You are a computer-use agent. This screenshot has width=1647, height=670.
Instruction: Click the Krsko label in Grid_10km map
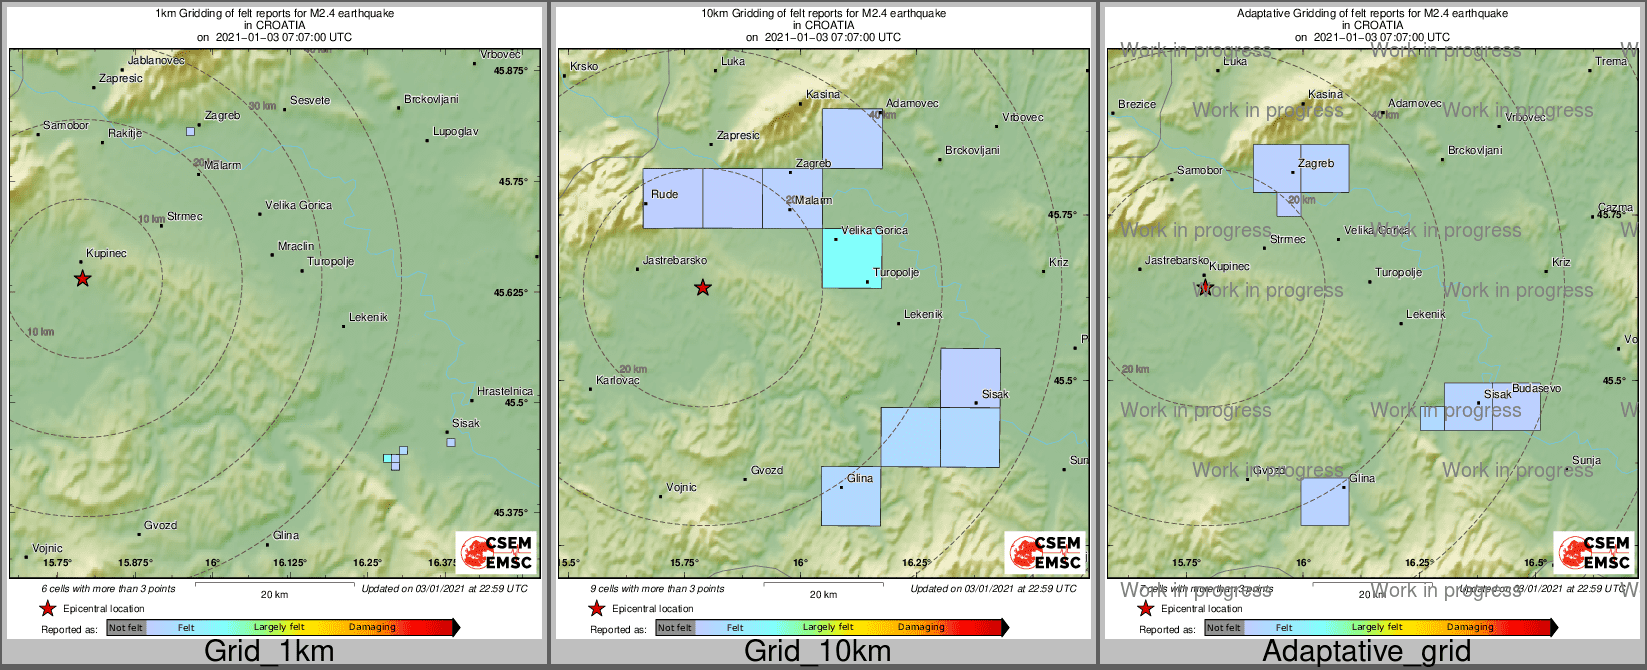coord(584,67)
